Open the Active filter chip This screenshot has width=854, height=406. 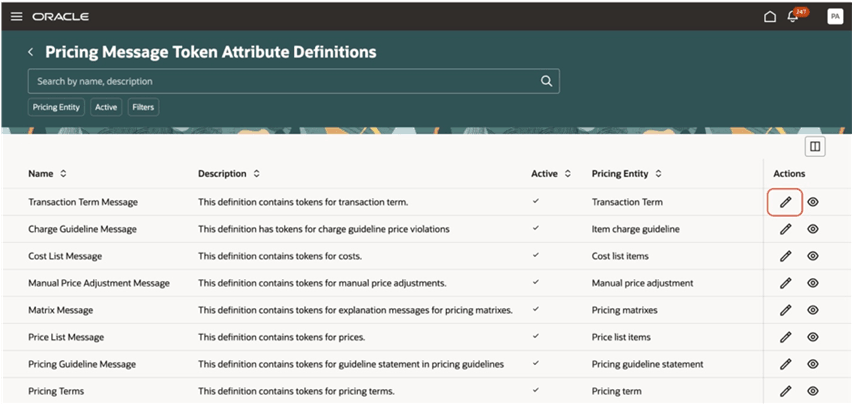106,107
